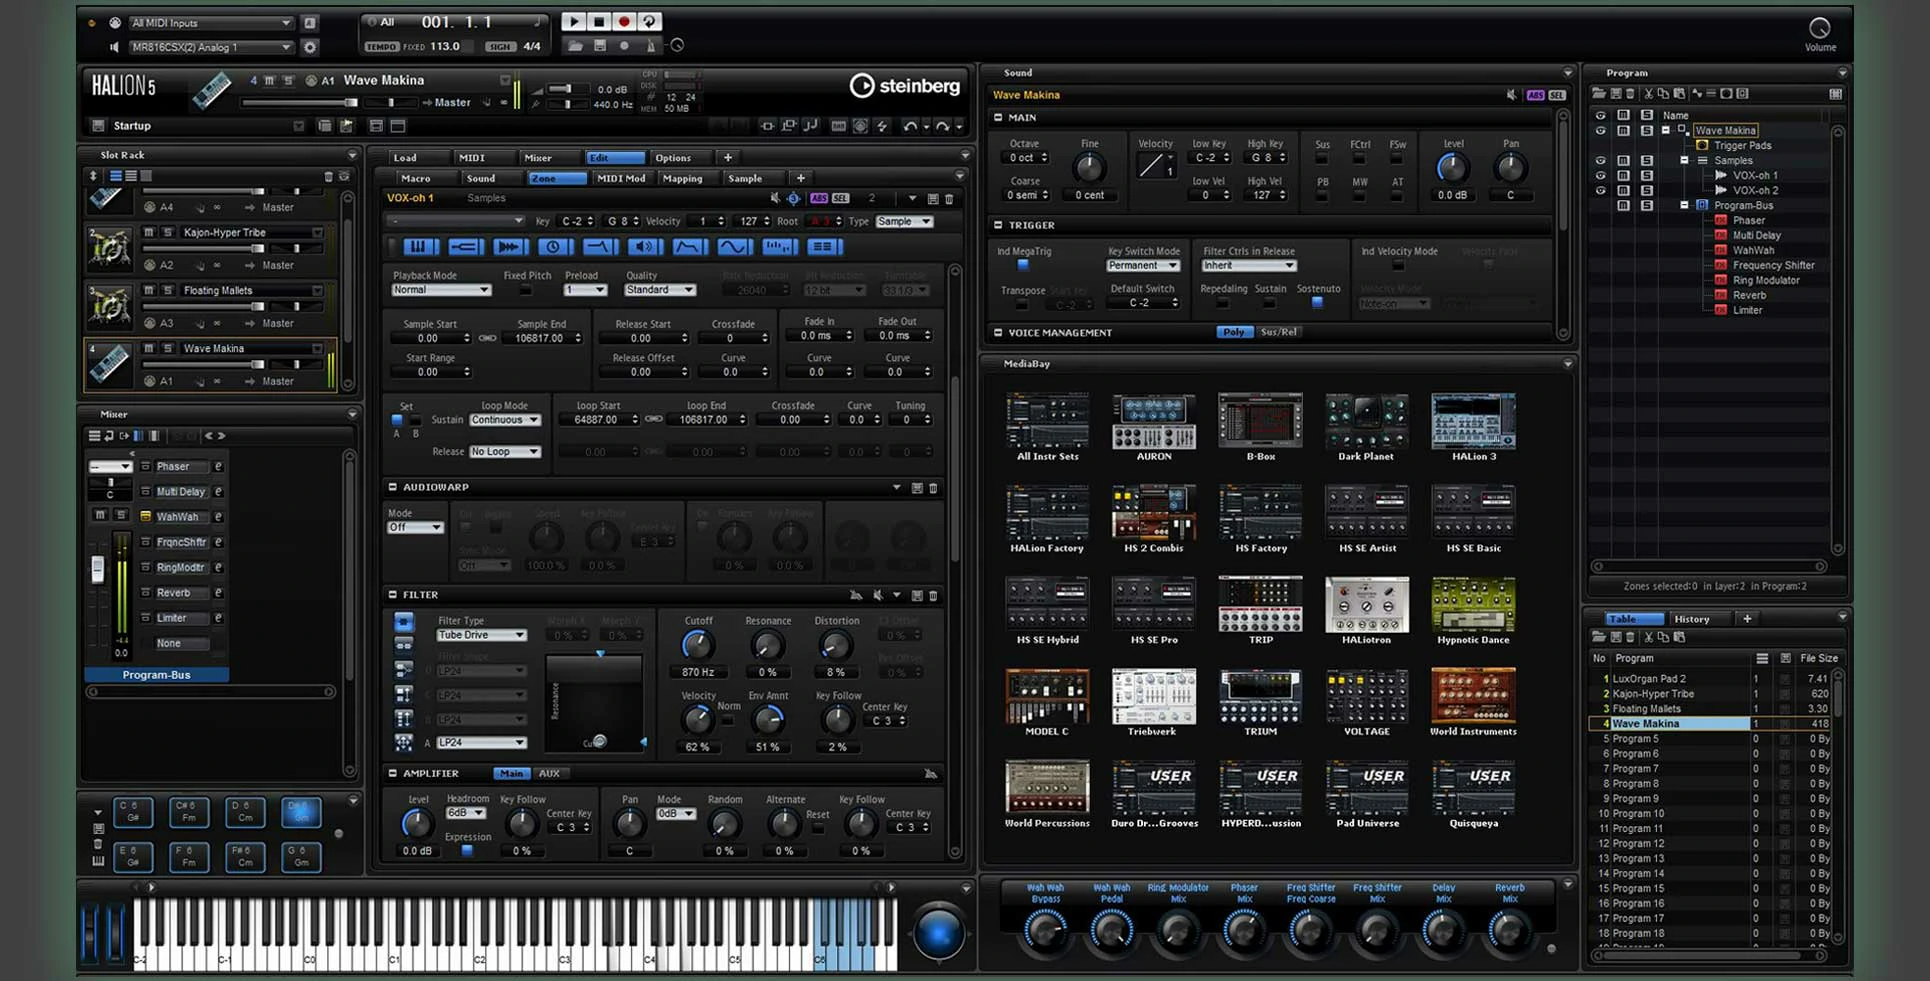Collapse the Program-Bus node in tree
This screenshot has height=981, width=1930.
(1684, 205)
